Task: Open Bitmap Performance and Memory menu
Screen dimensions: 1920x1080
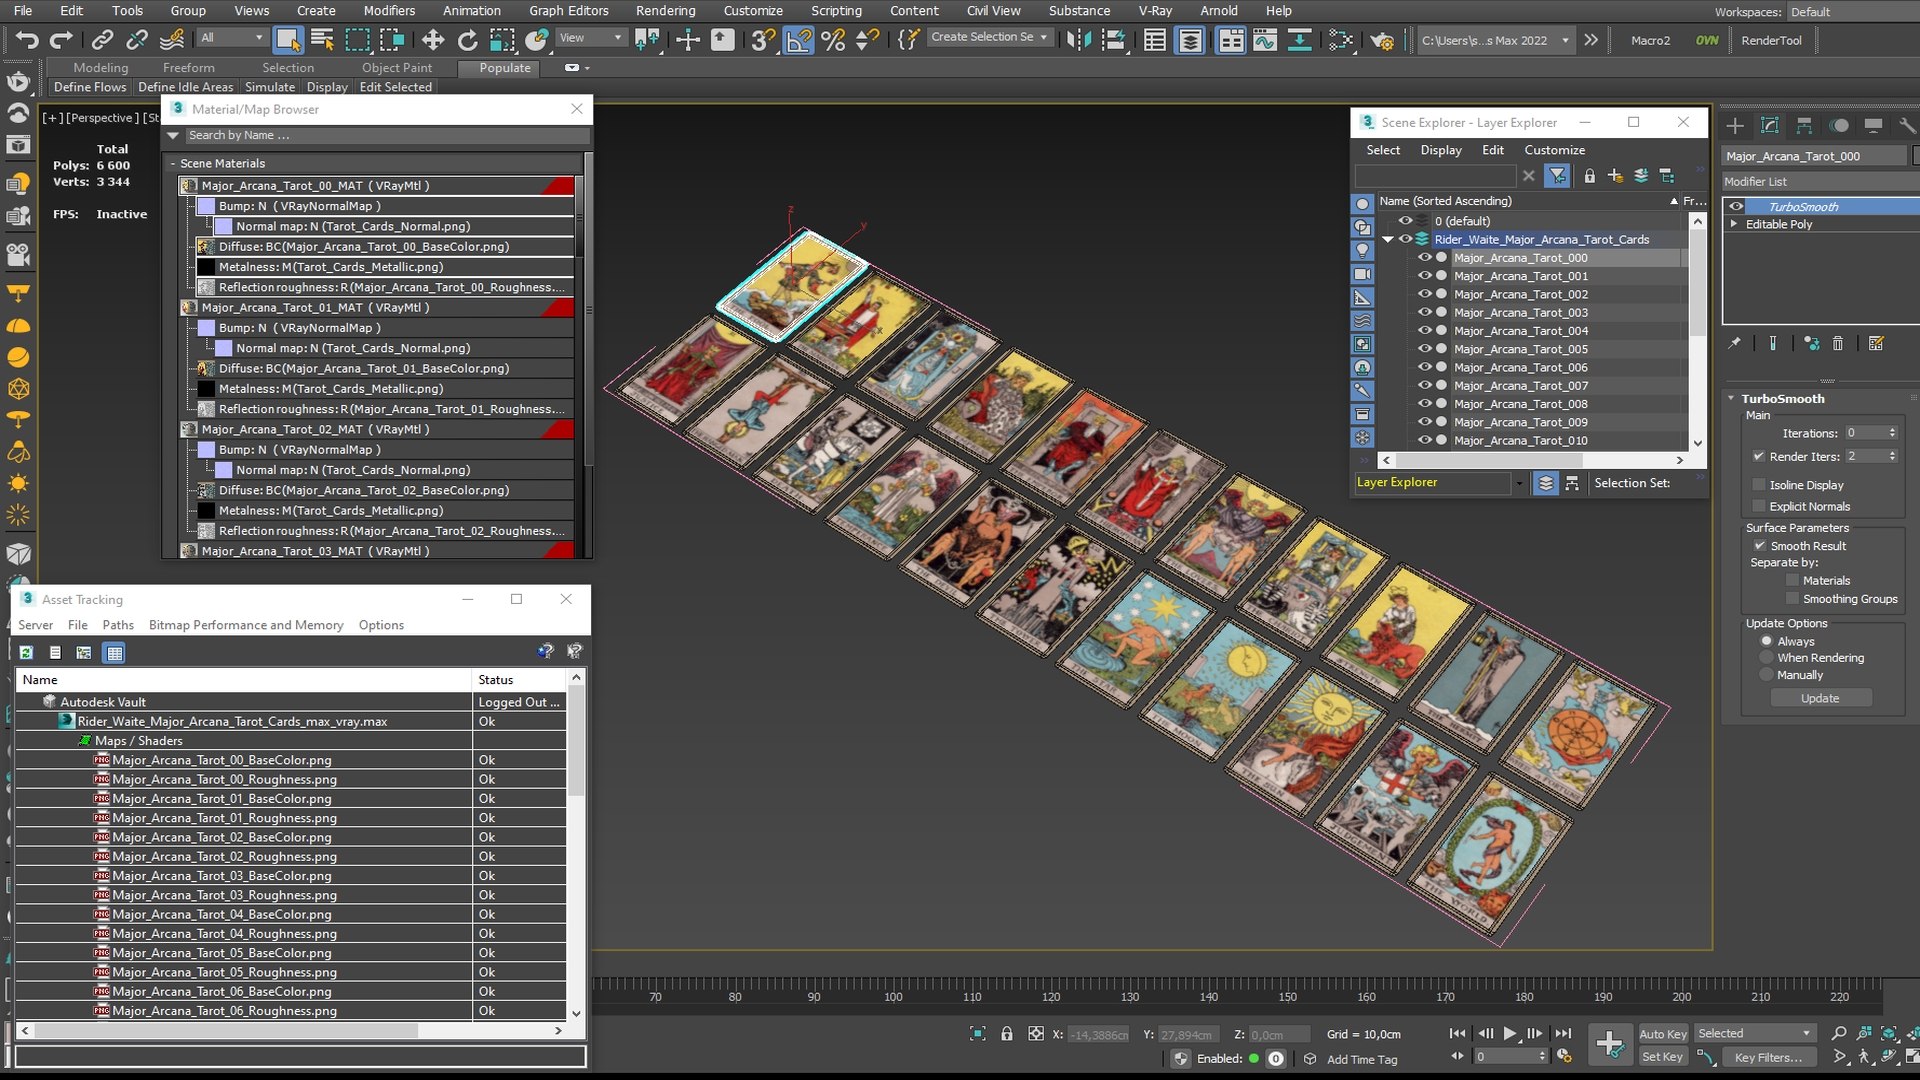Action: [246, 625]
